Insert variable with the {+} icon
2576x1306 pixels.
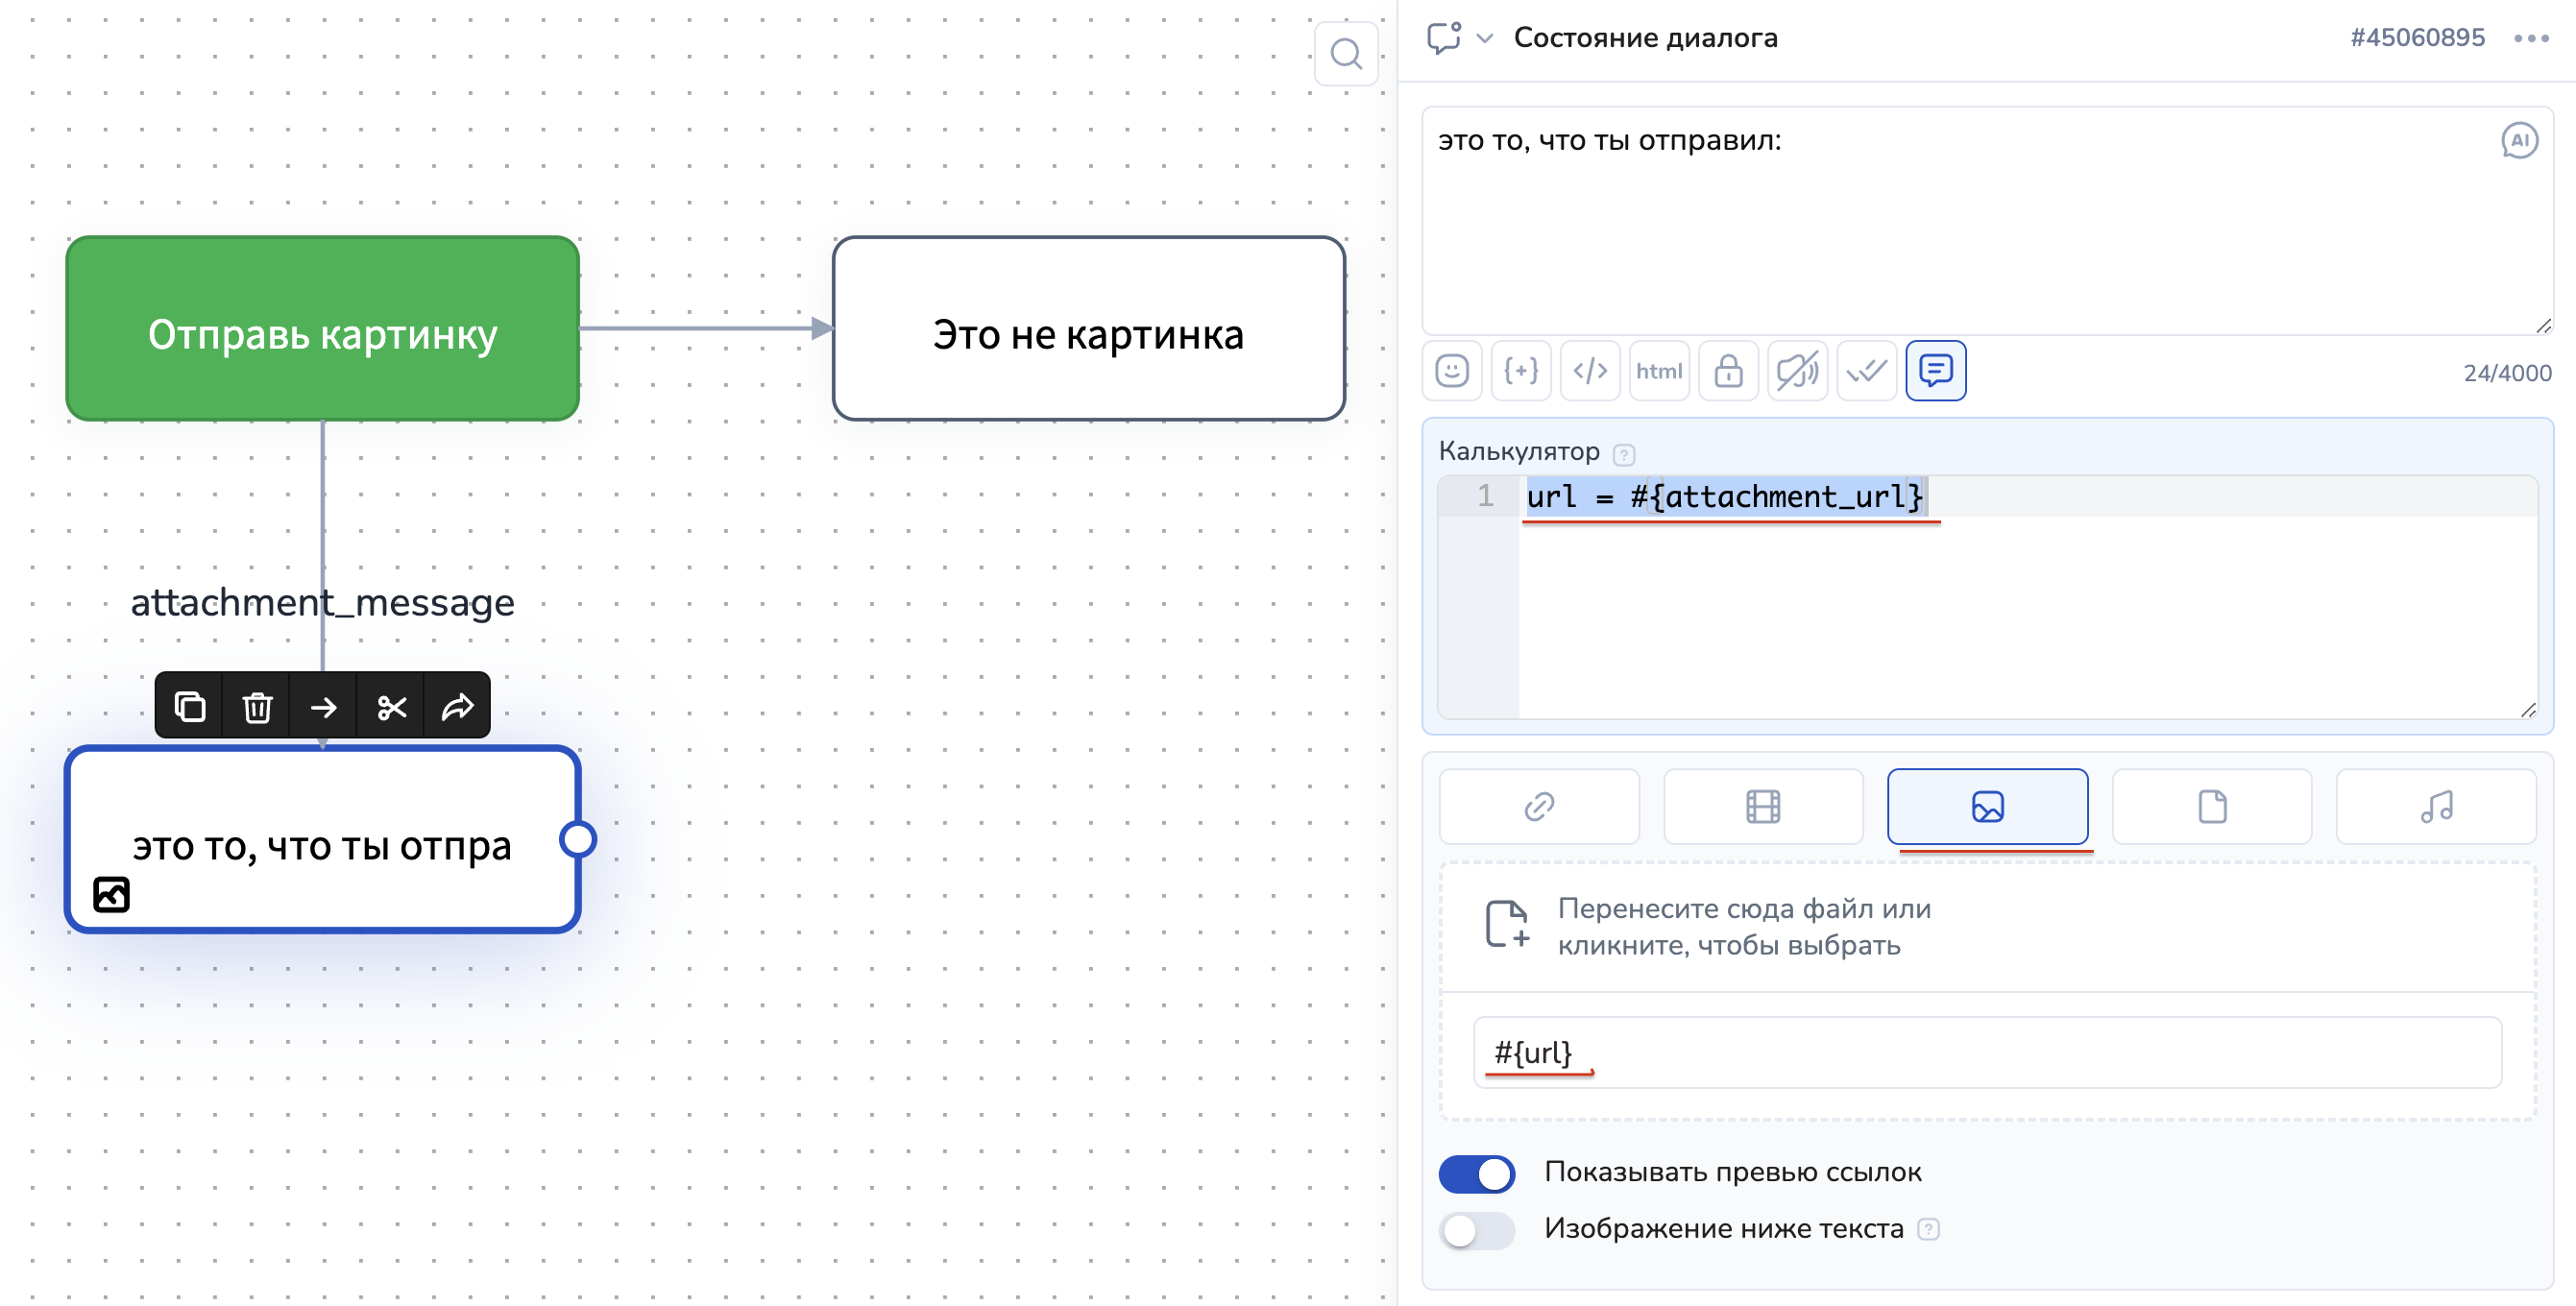[x=1520, y=371]
